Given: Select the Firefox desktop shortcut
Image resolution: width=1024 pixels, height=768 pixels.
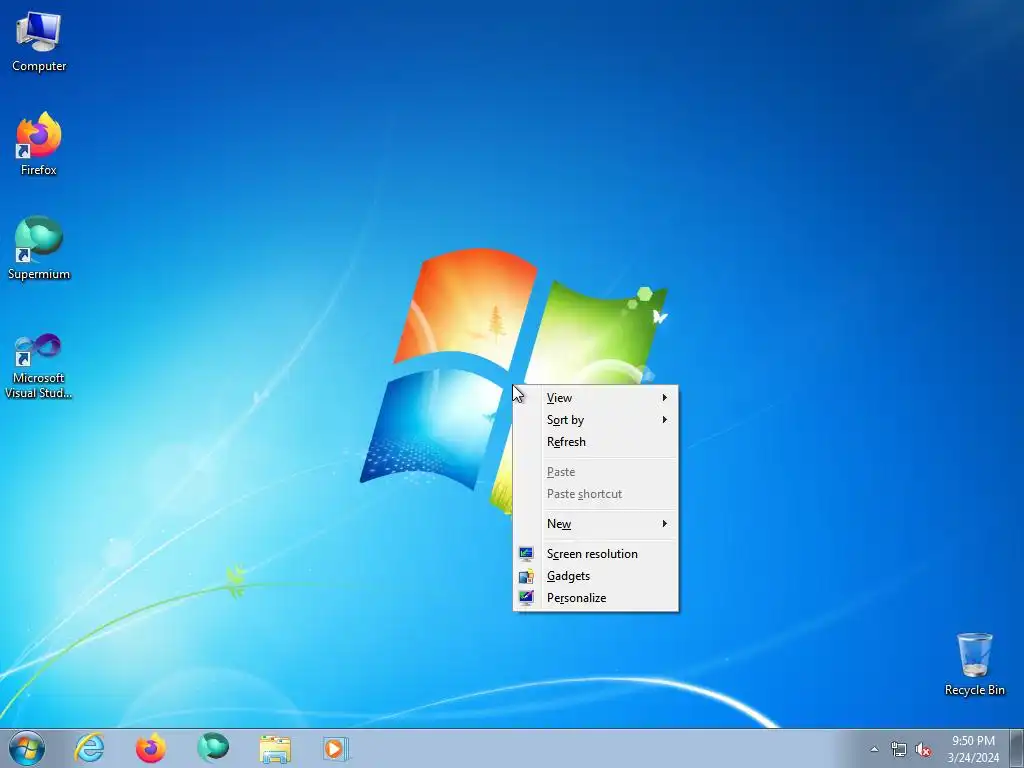Looking at the screenshot, I should pos(39,144).
